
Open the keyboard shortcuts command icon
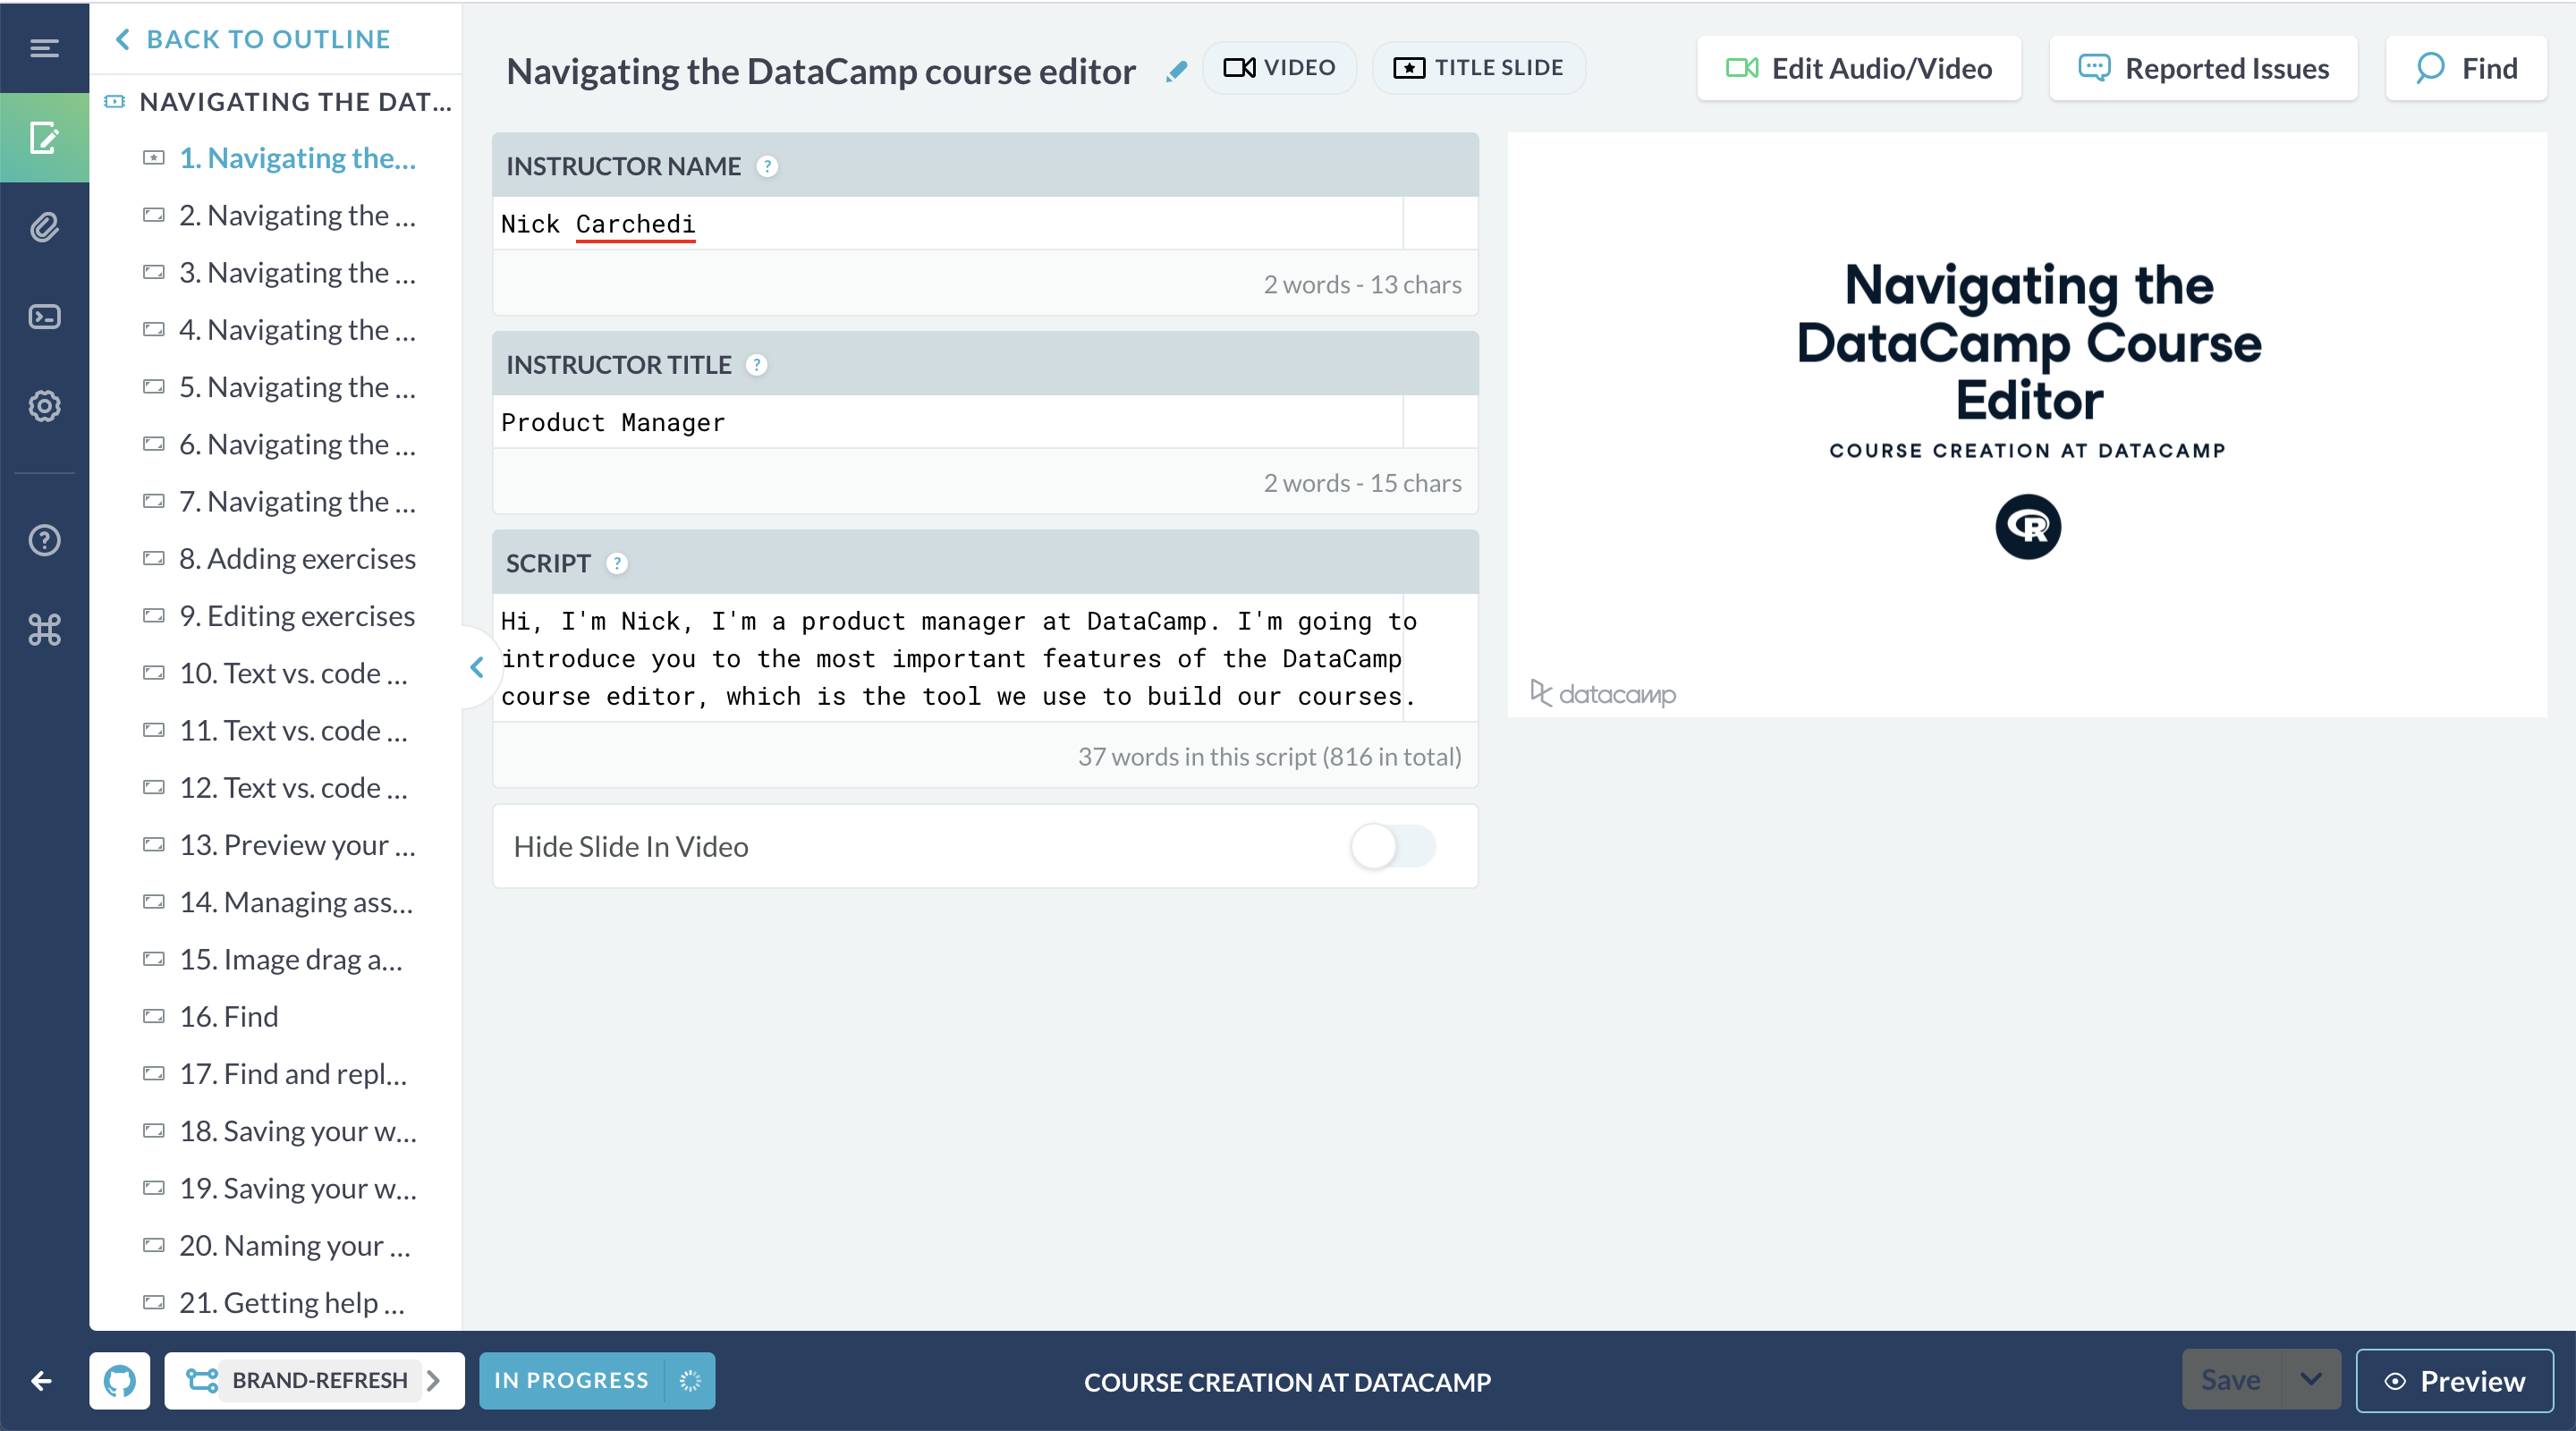pyautogui.click(x=44, y=629)
